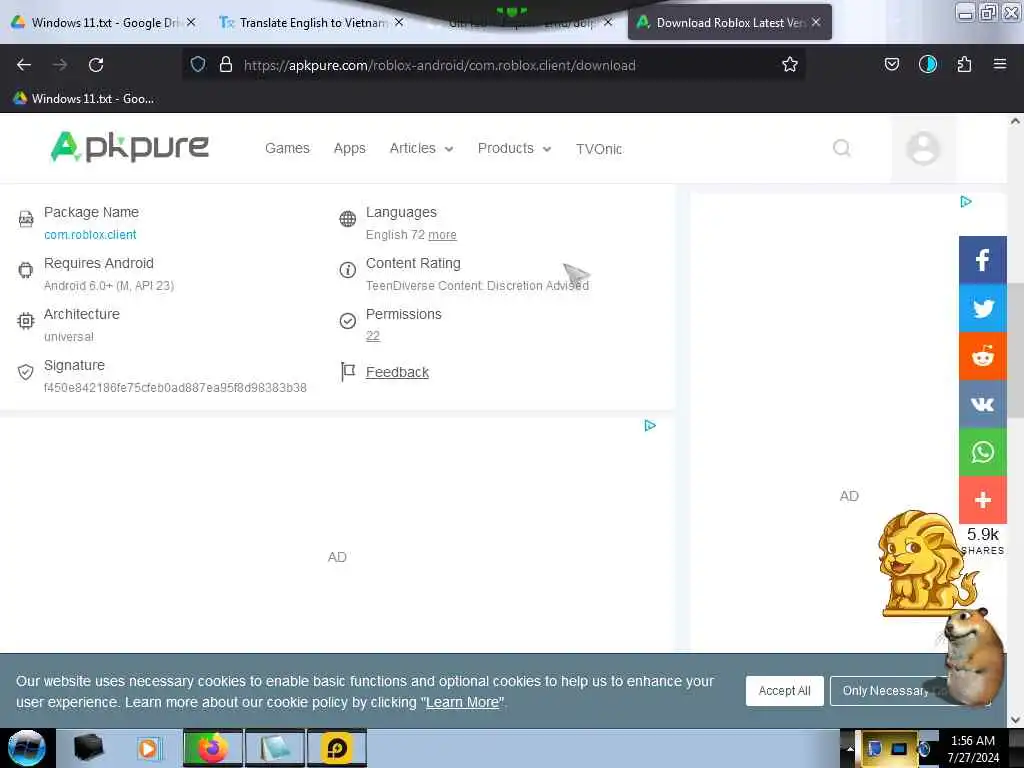Reload the page with refresh icon
The width and height of the screenshot is (1024, 768).
point(96,65)
